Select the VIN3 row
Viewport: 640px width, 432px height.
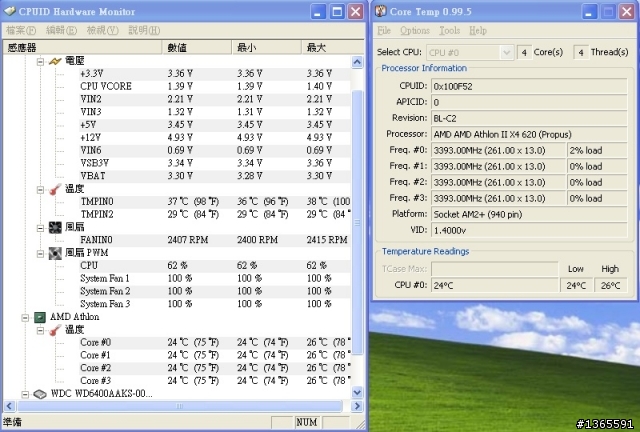215,112
